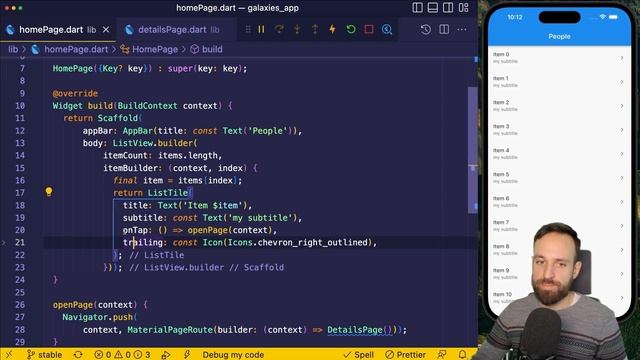The height and width of the screenshot is (360, 640).
Task: Toggle the secondary sidebar layout icon
Action: [x=448, y=8]
